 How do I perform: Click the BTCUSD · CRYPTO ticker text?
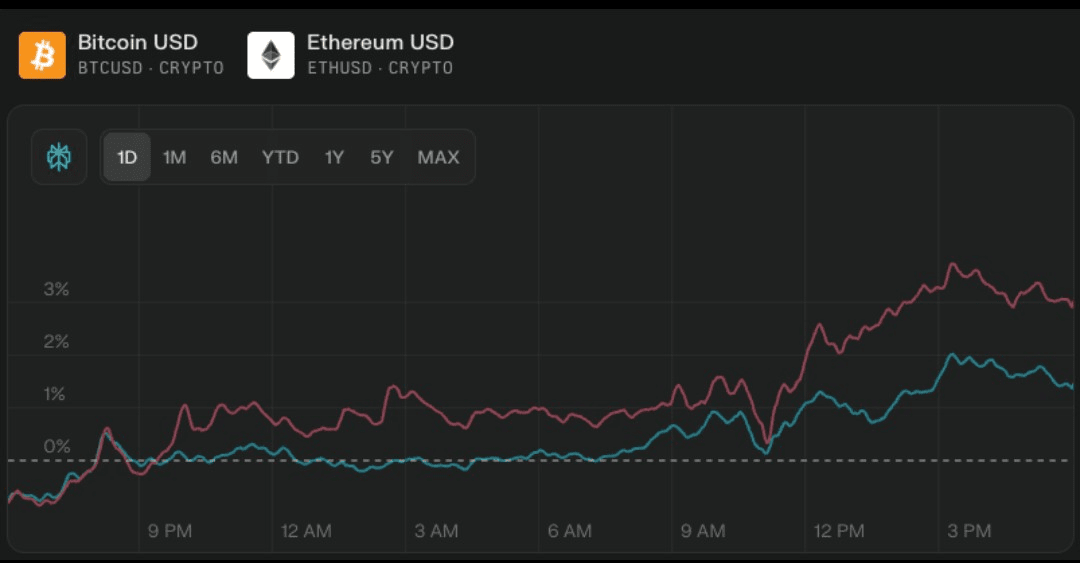[x=151, y=68]
